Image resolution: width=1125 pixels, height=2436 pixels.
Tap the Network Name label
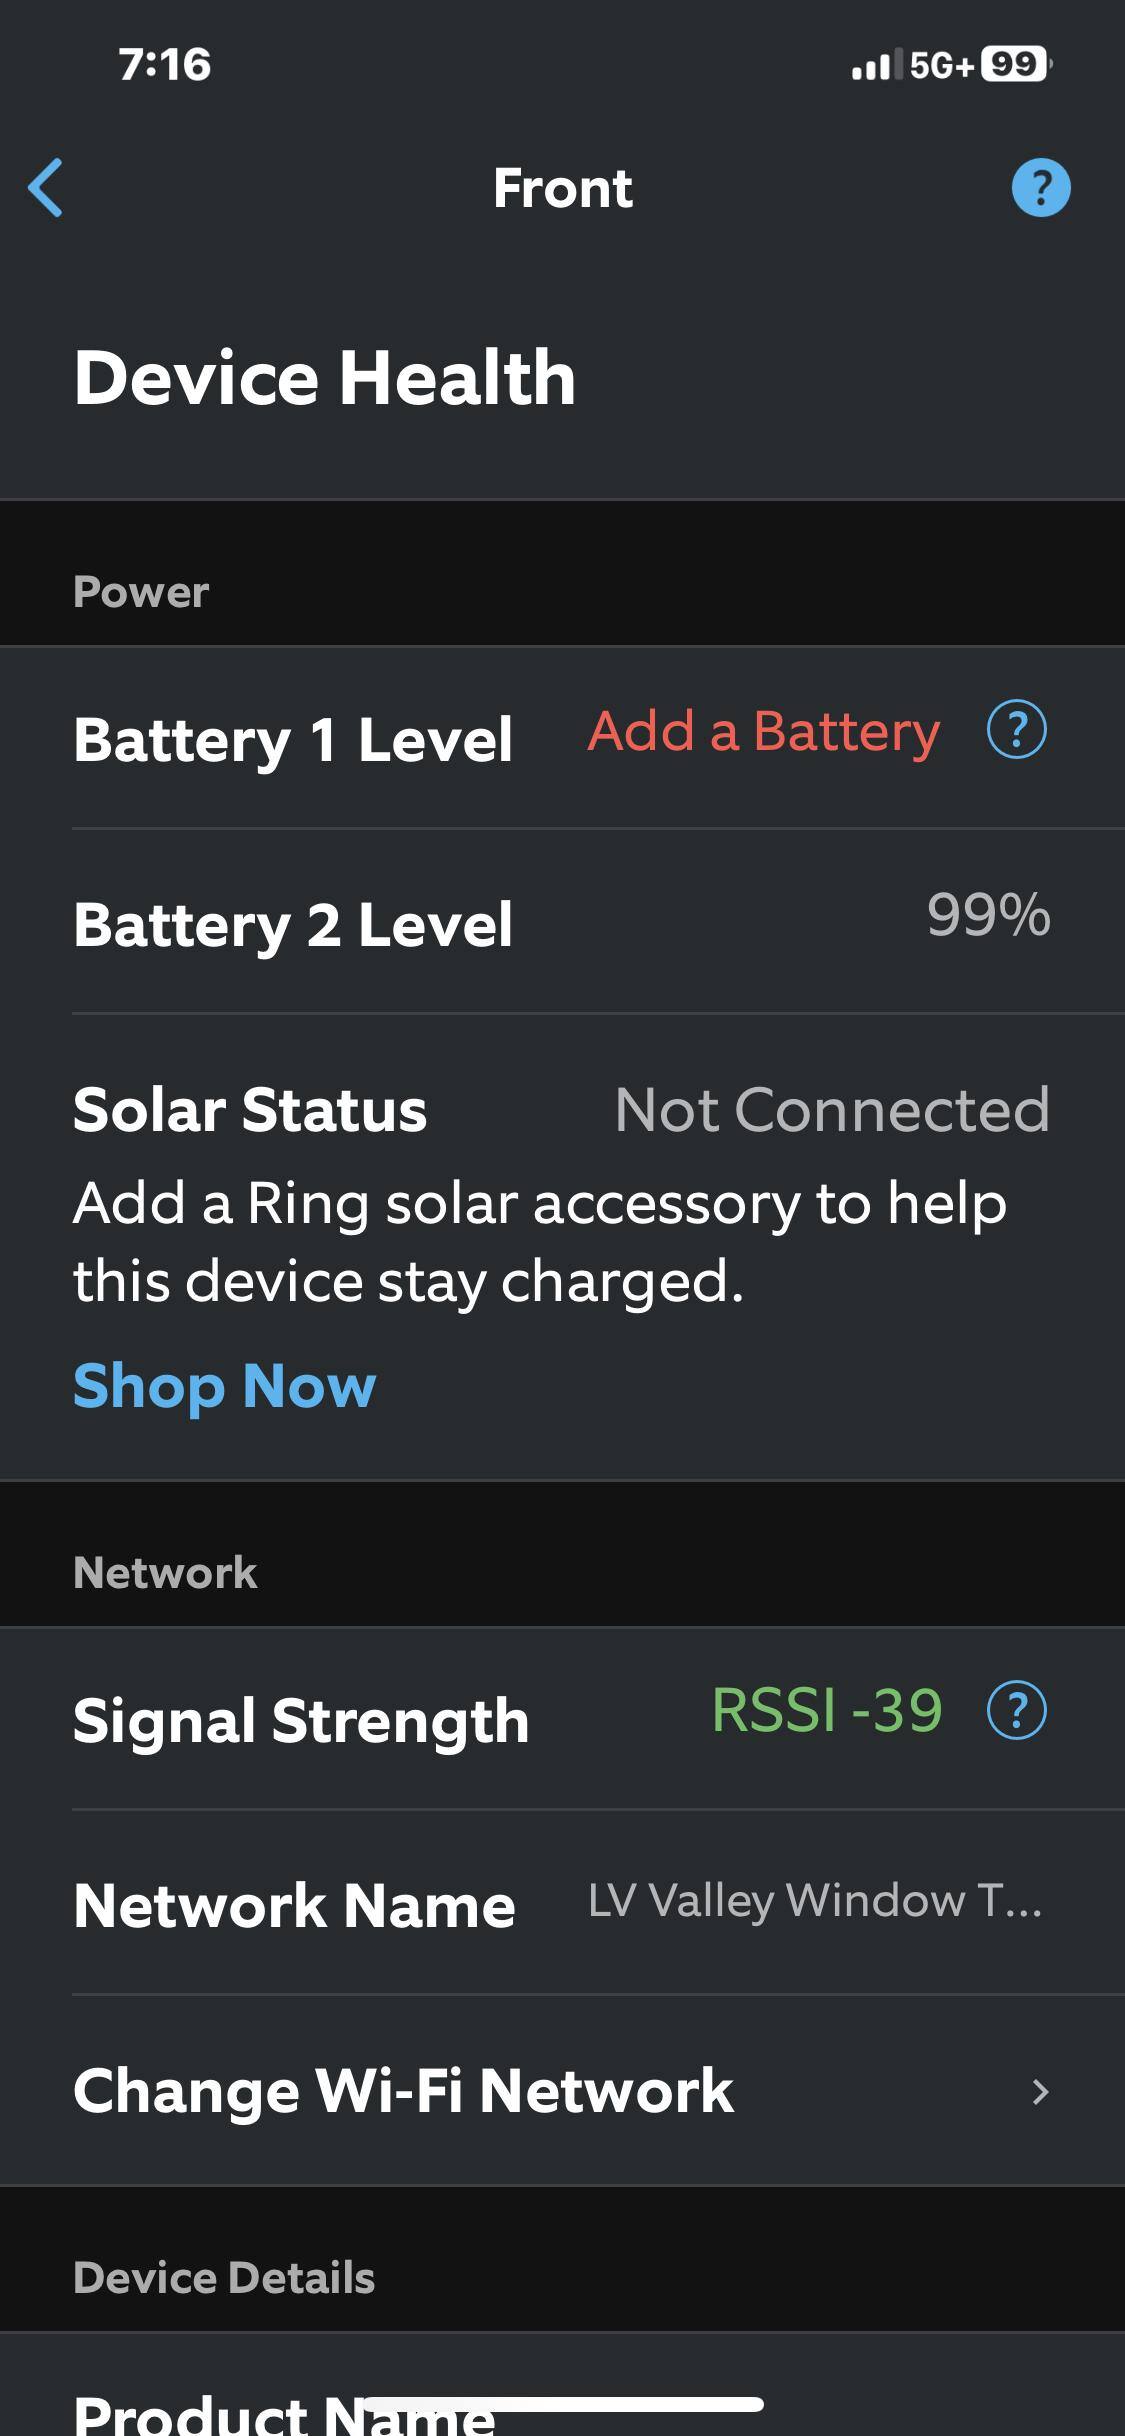(x=294, y=1906)
